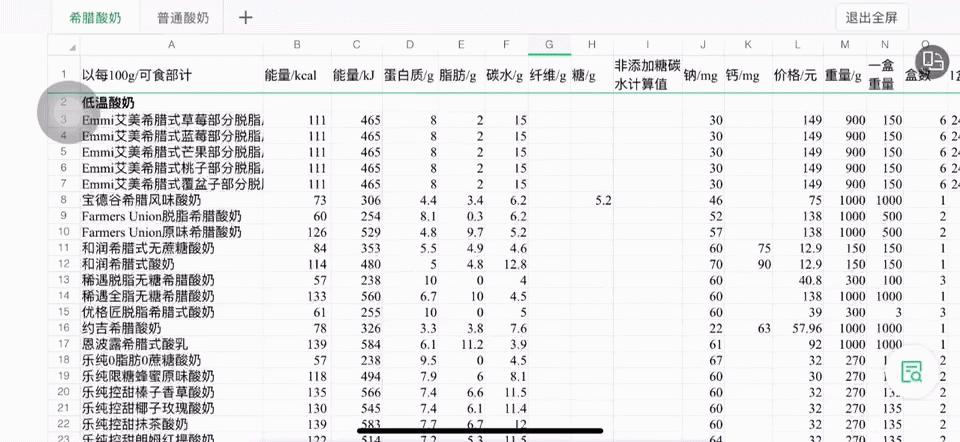960x442 pixels.
Task: Select column A header
Action: [x=171, y=45]
